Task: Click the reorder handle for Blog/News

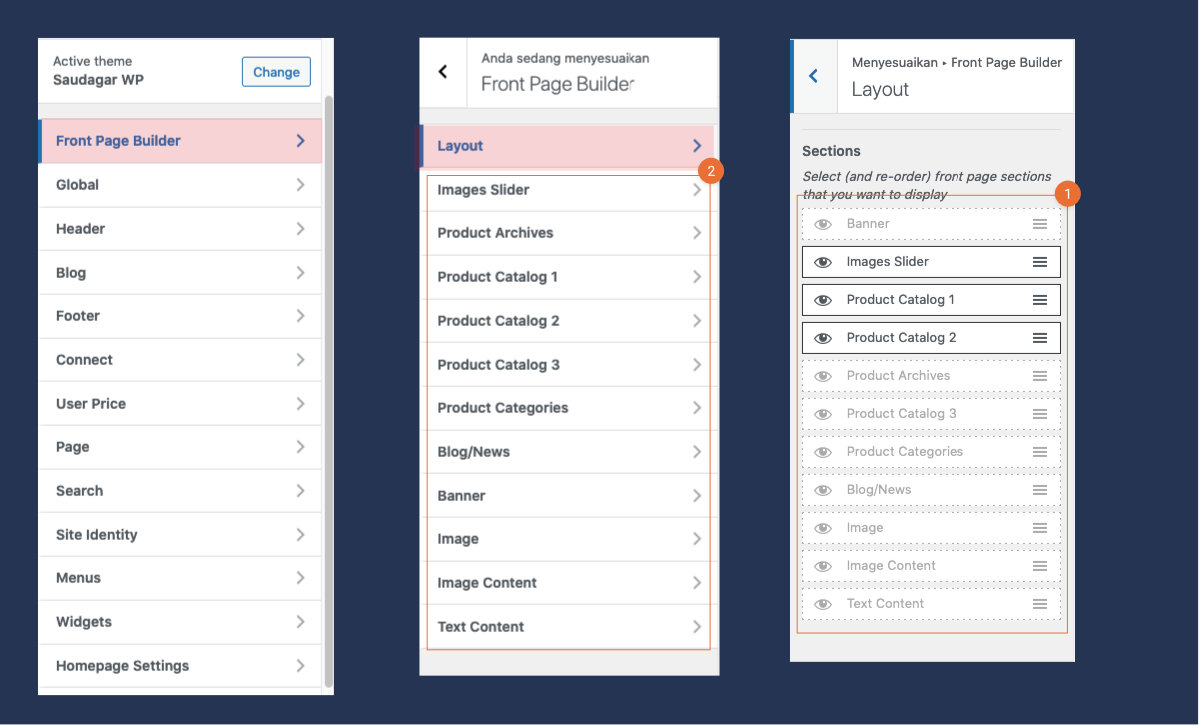Action: click(1040, 489)
